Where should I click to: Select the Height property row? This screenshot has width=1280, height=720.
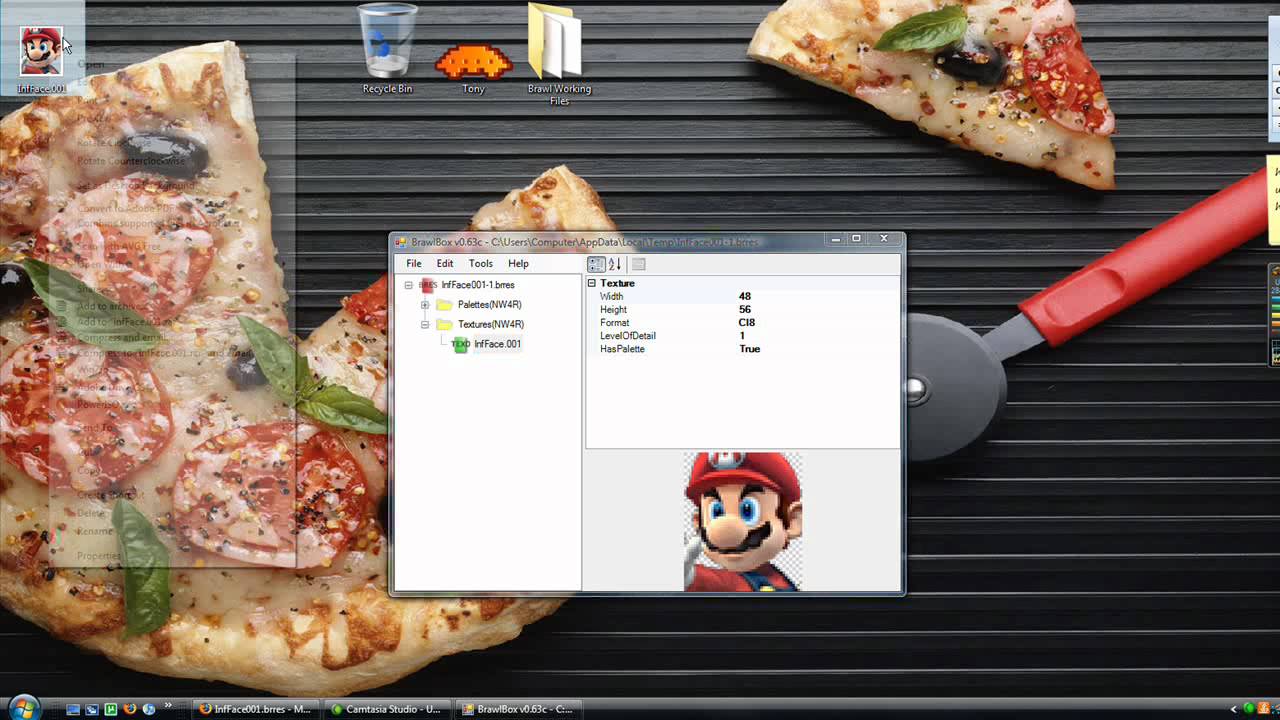[743, 310]
